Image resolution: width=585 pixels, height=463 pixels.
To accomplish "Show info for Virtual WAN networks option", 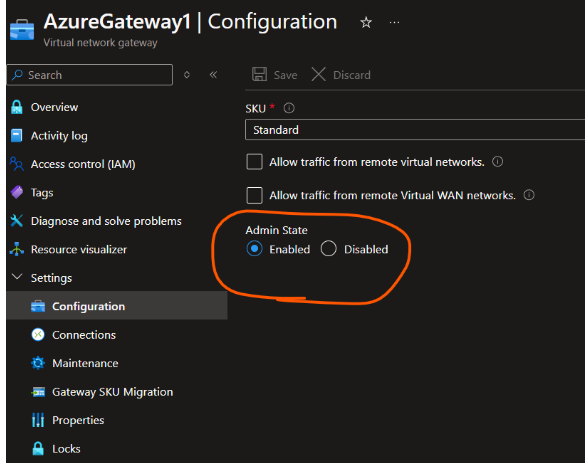I will click(x=529, y=195).
